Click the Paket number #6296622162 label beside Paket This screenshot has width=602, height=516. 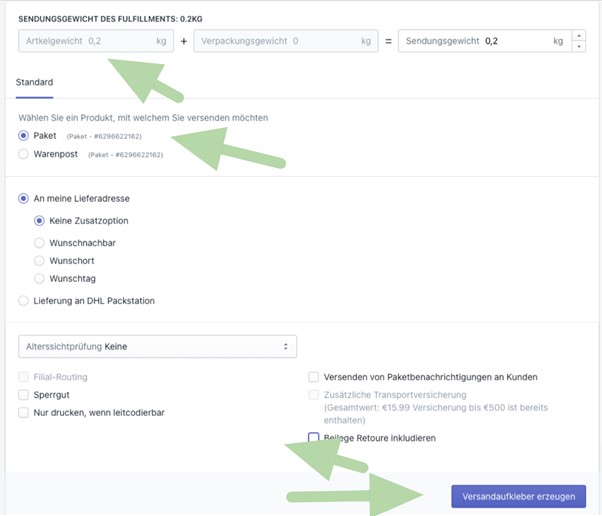pos(104,136)
